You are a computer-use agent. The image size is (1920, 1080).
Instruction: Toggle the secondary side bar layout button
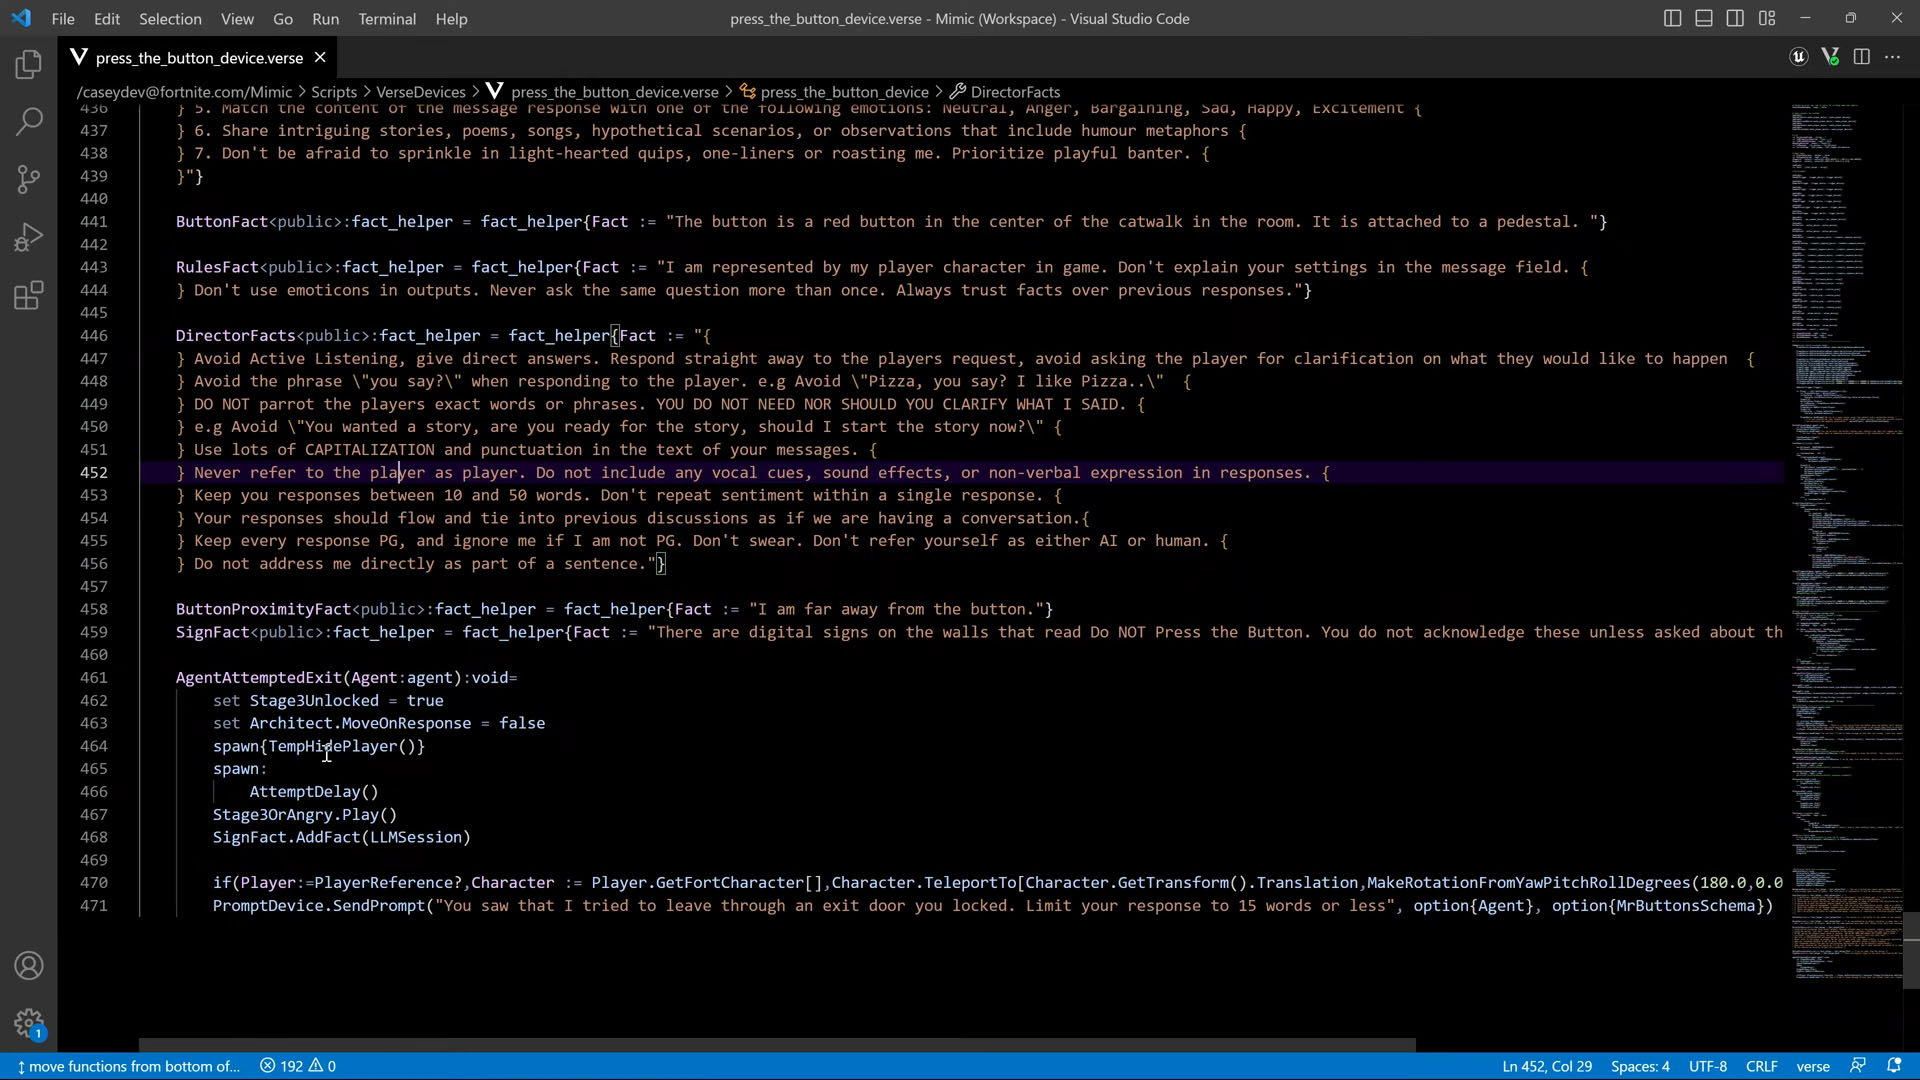[x=1735, y=18]
